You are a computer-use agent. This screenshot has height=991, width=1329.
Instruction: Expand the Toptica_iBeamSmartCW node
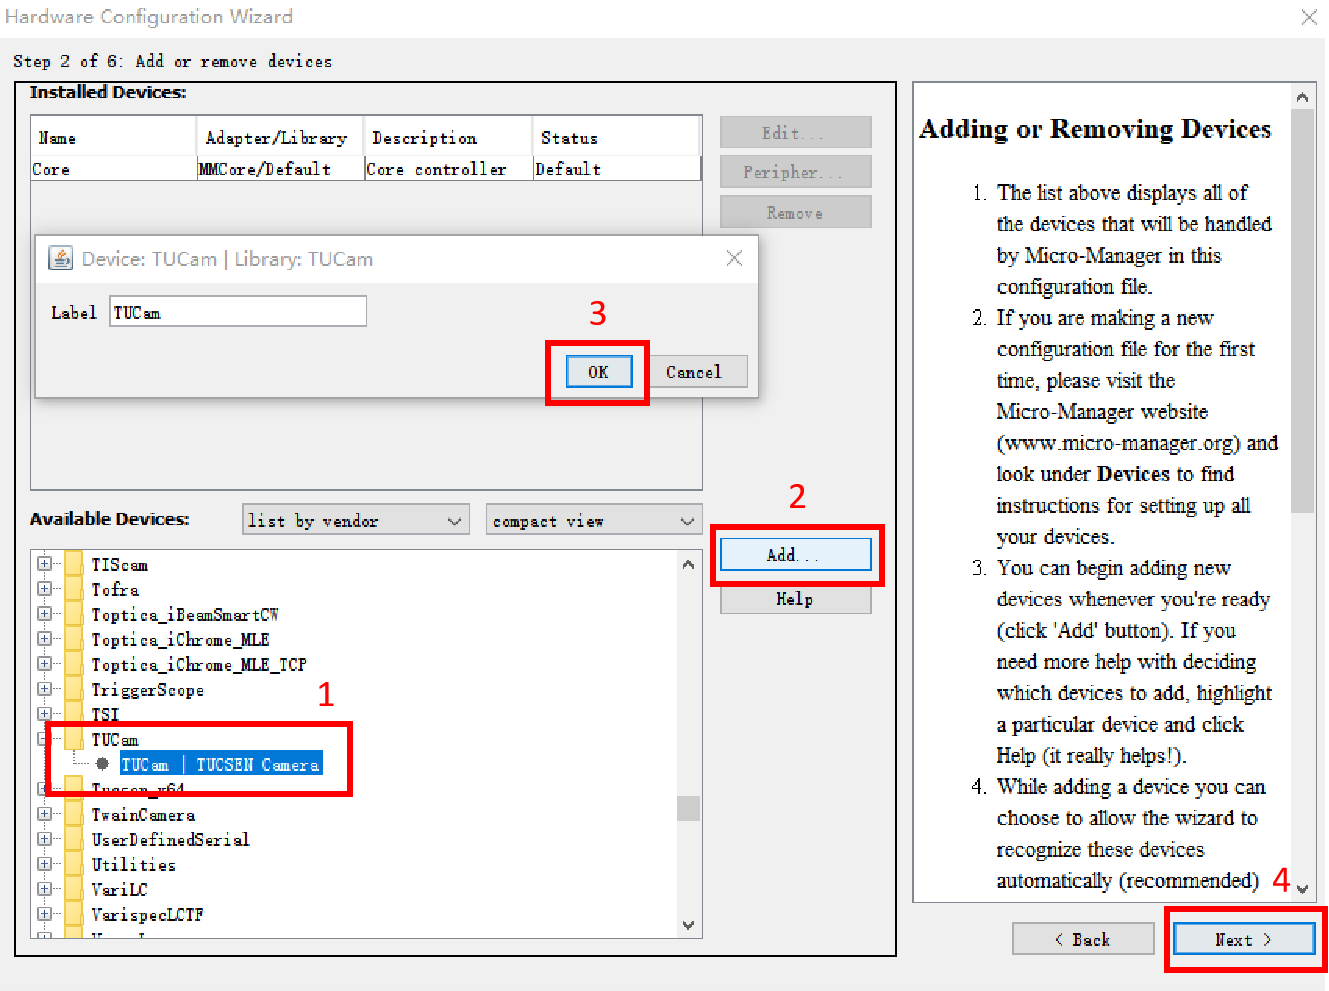[44, 614]
